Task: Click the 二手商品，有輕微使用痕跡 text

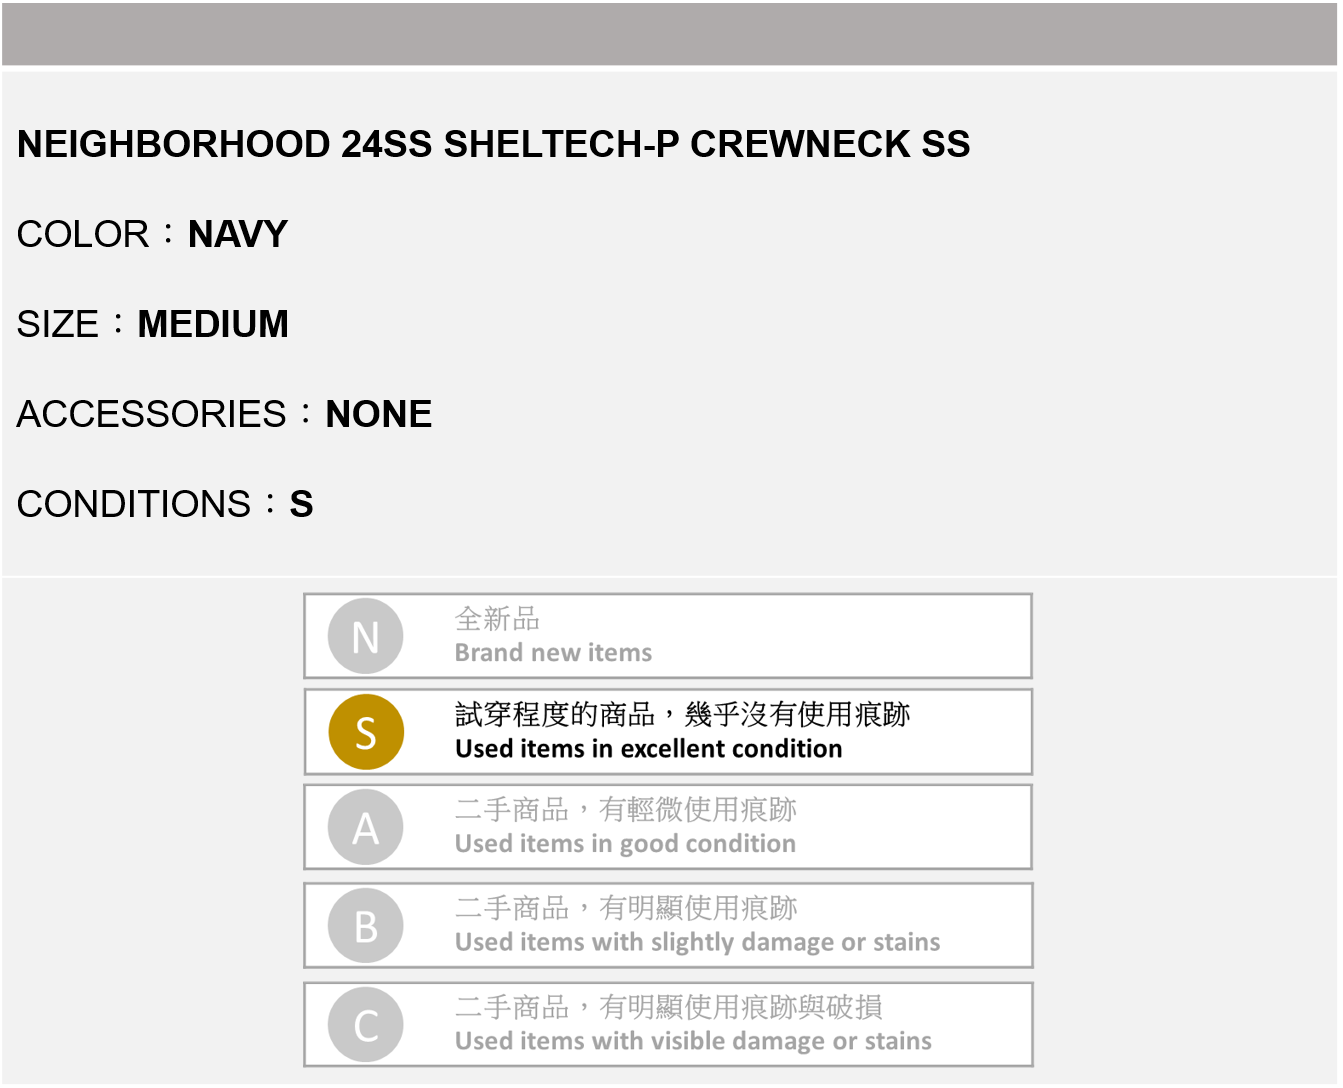Action: coord(626,809)
